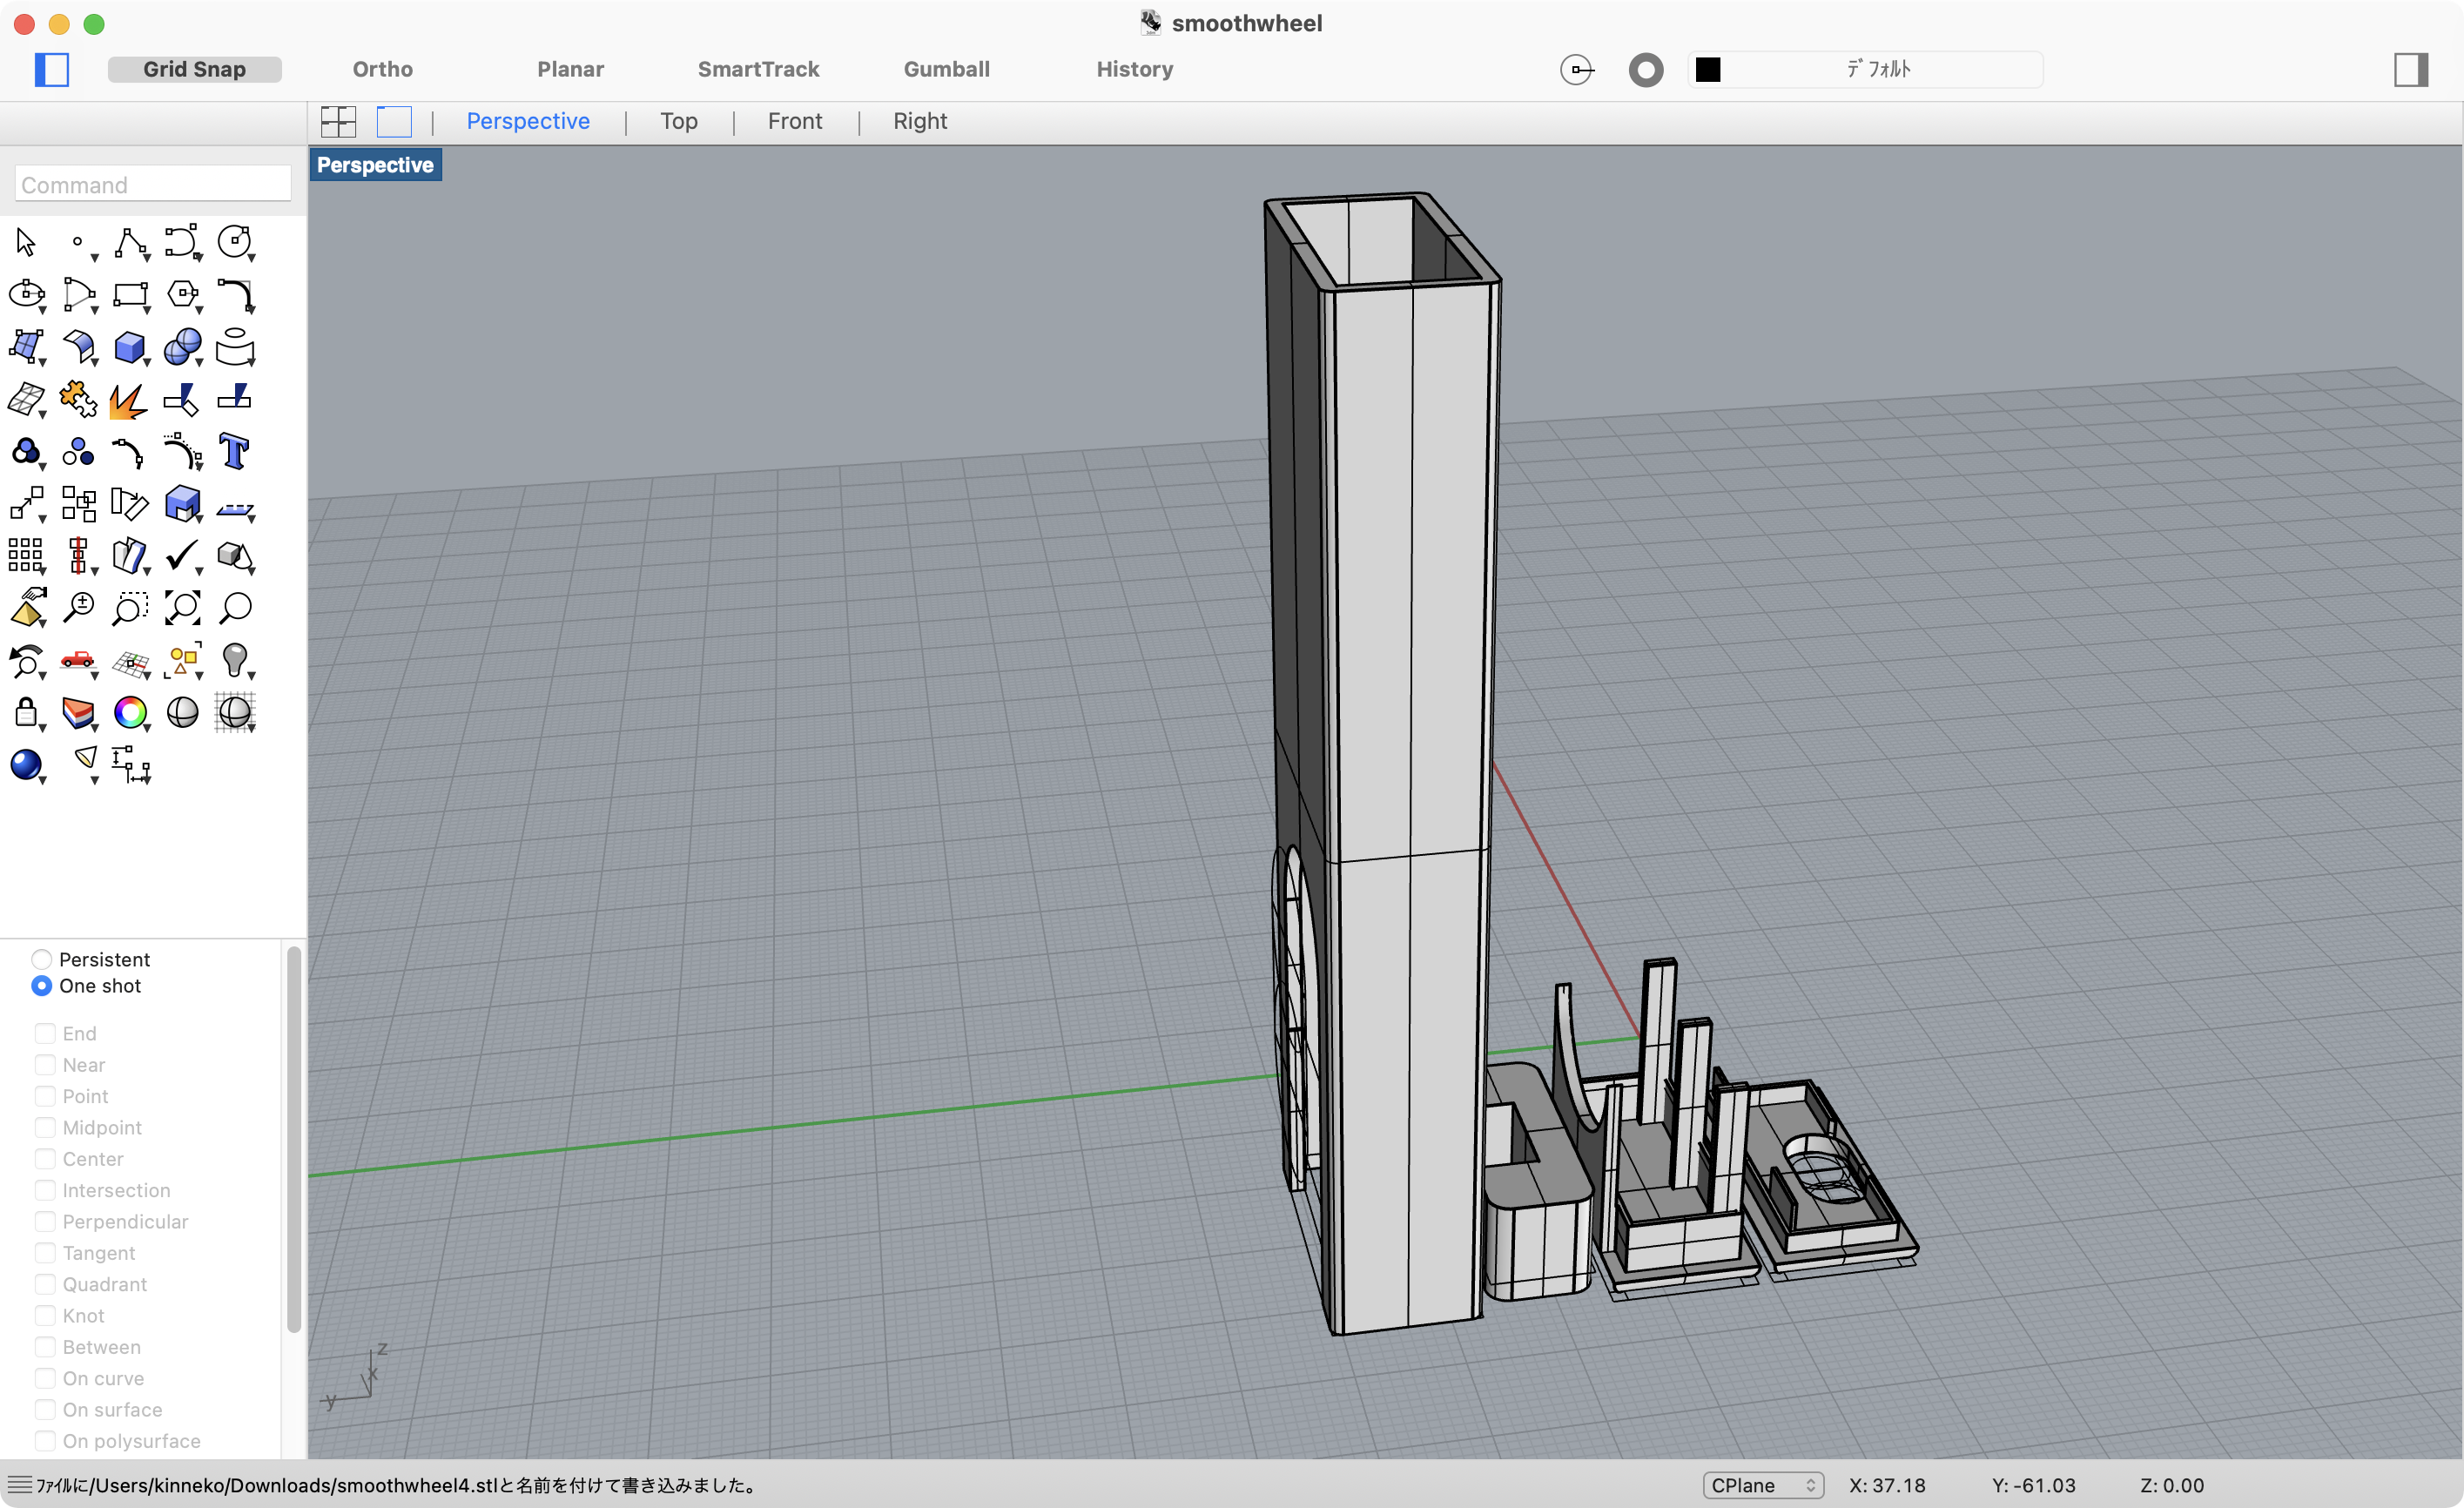Switch to the Top viewport tab
This screenshot has height=1508, width=2464.
pyautogui.click(x=679, y=121)
